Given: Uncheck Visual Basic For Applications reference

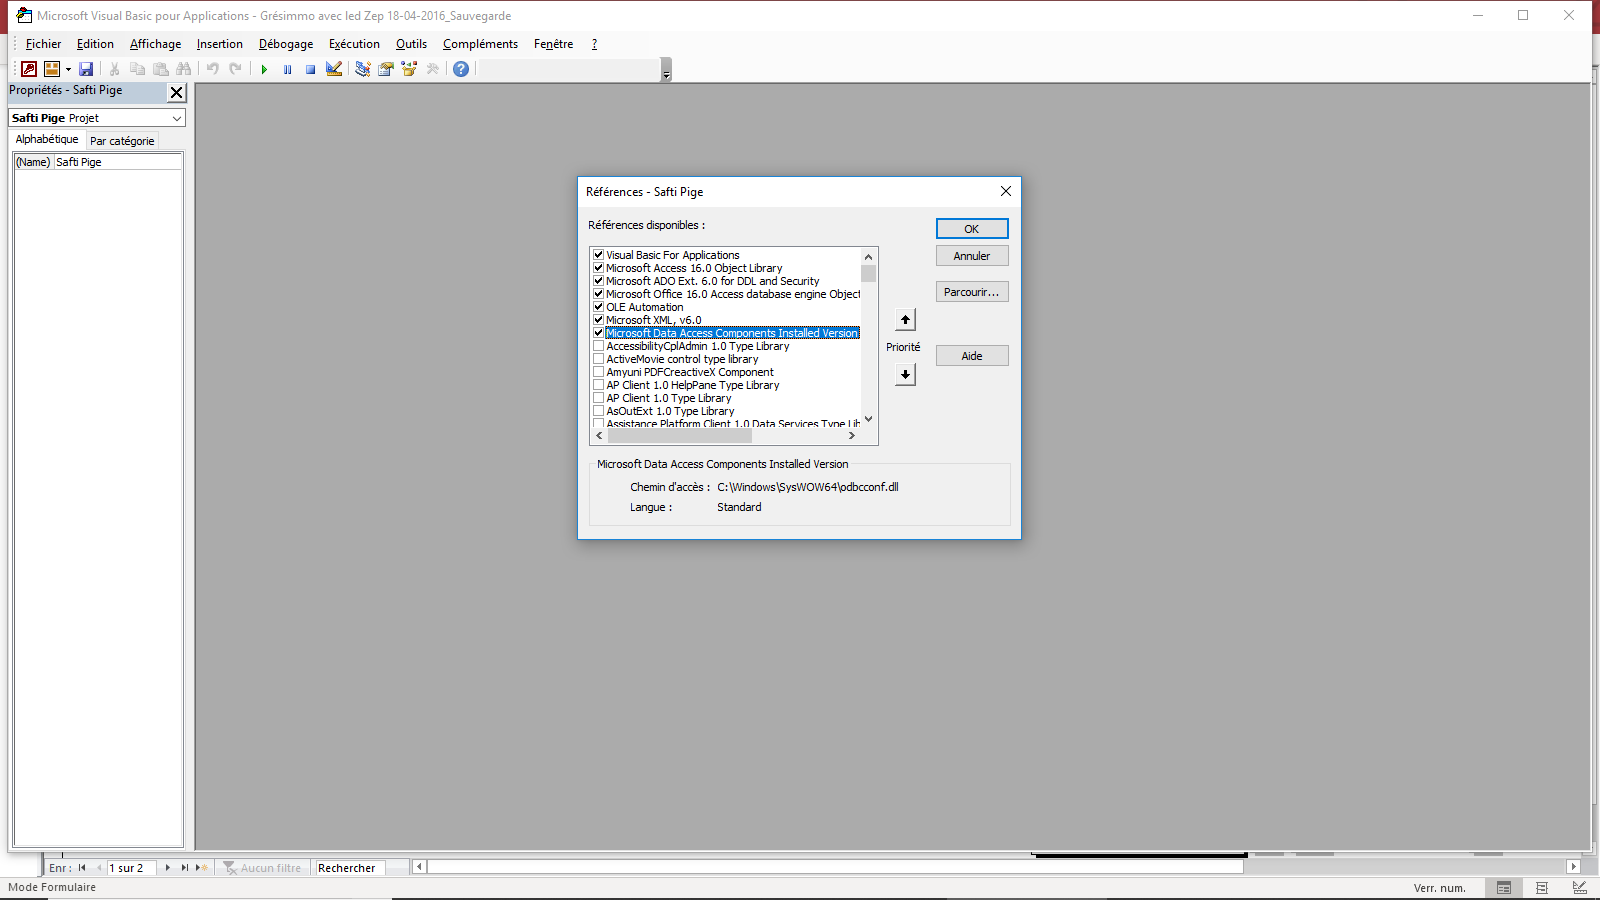Looking at the screenshot, I should click(x=598, y=255).
